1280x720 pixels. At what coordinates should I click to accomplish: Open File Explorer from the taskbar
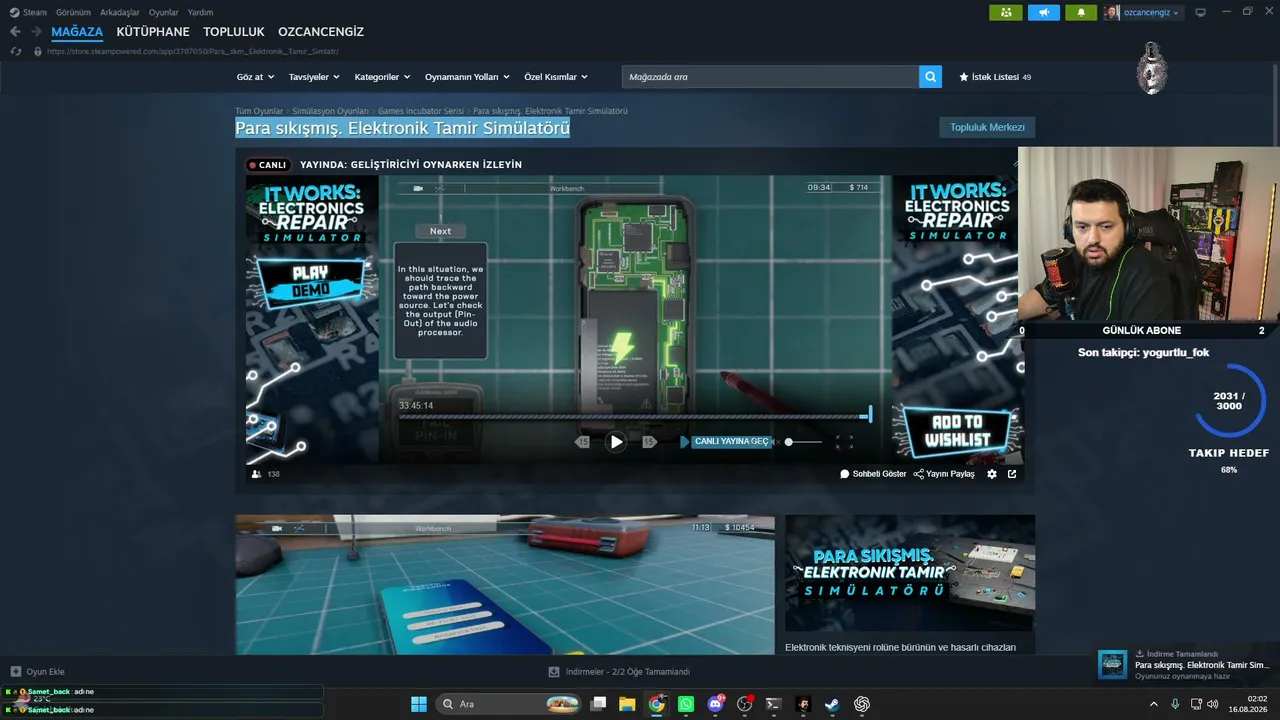(627, 704)
